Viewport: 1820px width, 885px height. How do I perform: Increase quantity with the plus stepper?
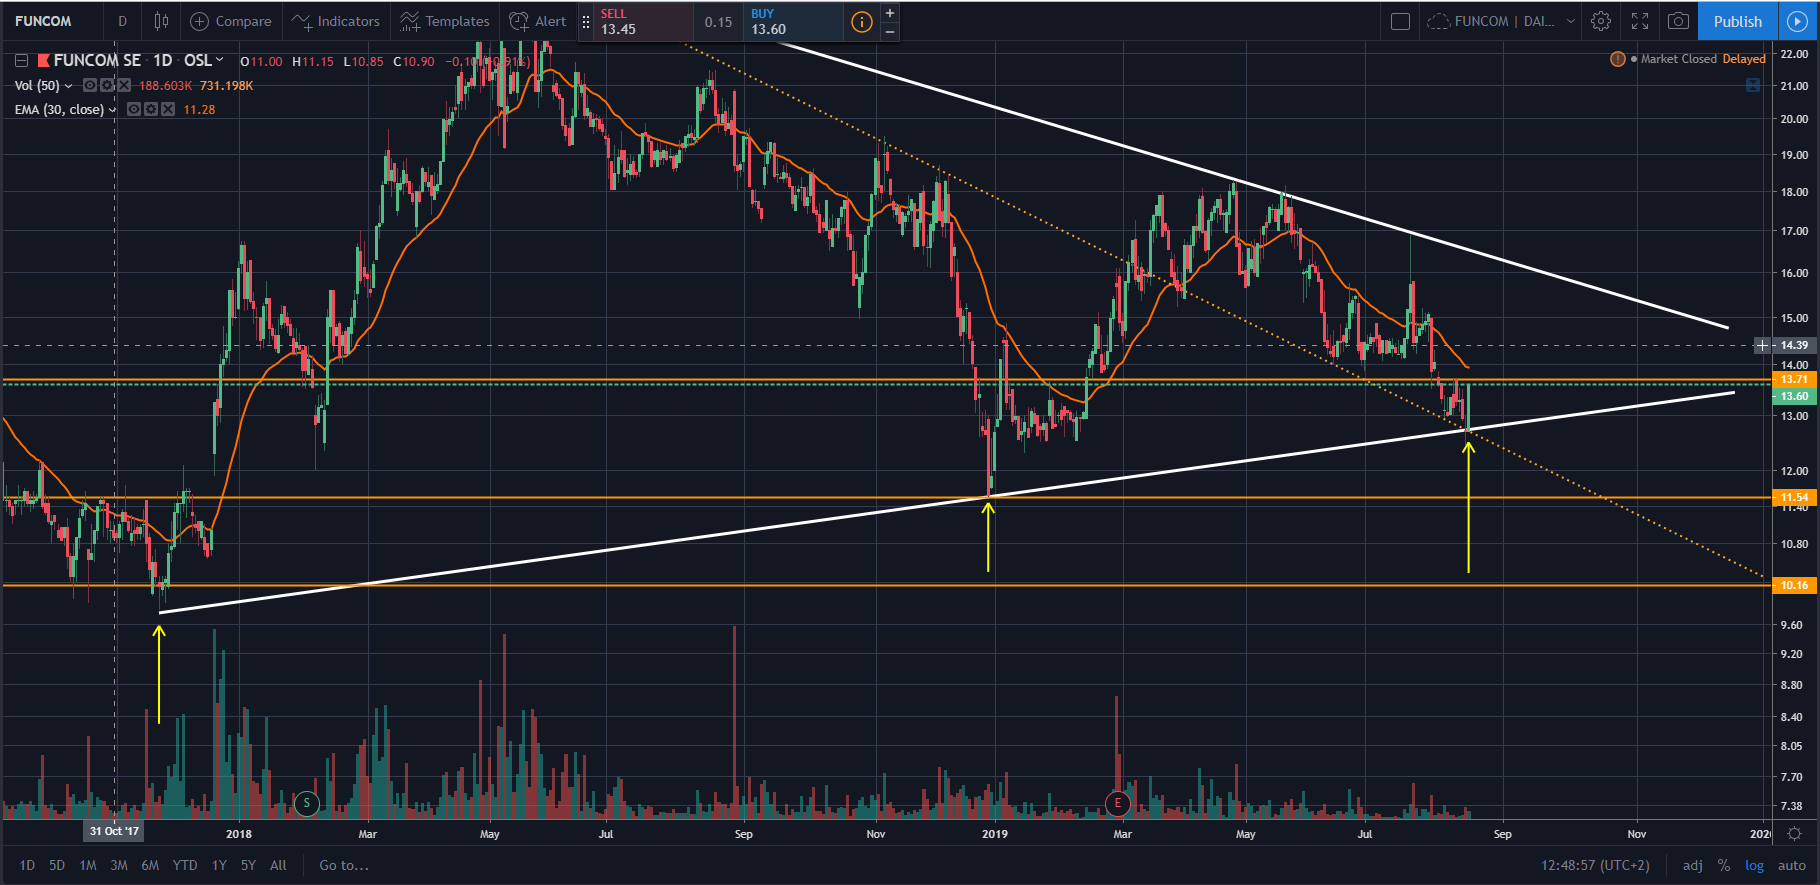(x=889, y=13)
